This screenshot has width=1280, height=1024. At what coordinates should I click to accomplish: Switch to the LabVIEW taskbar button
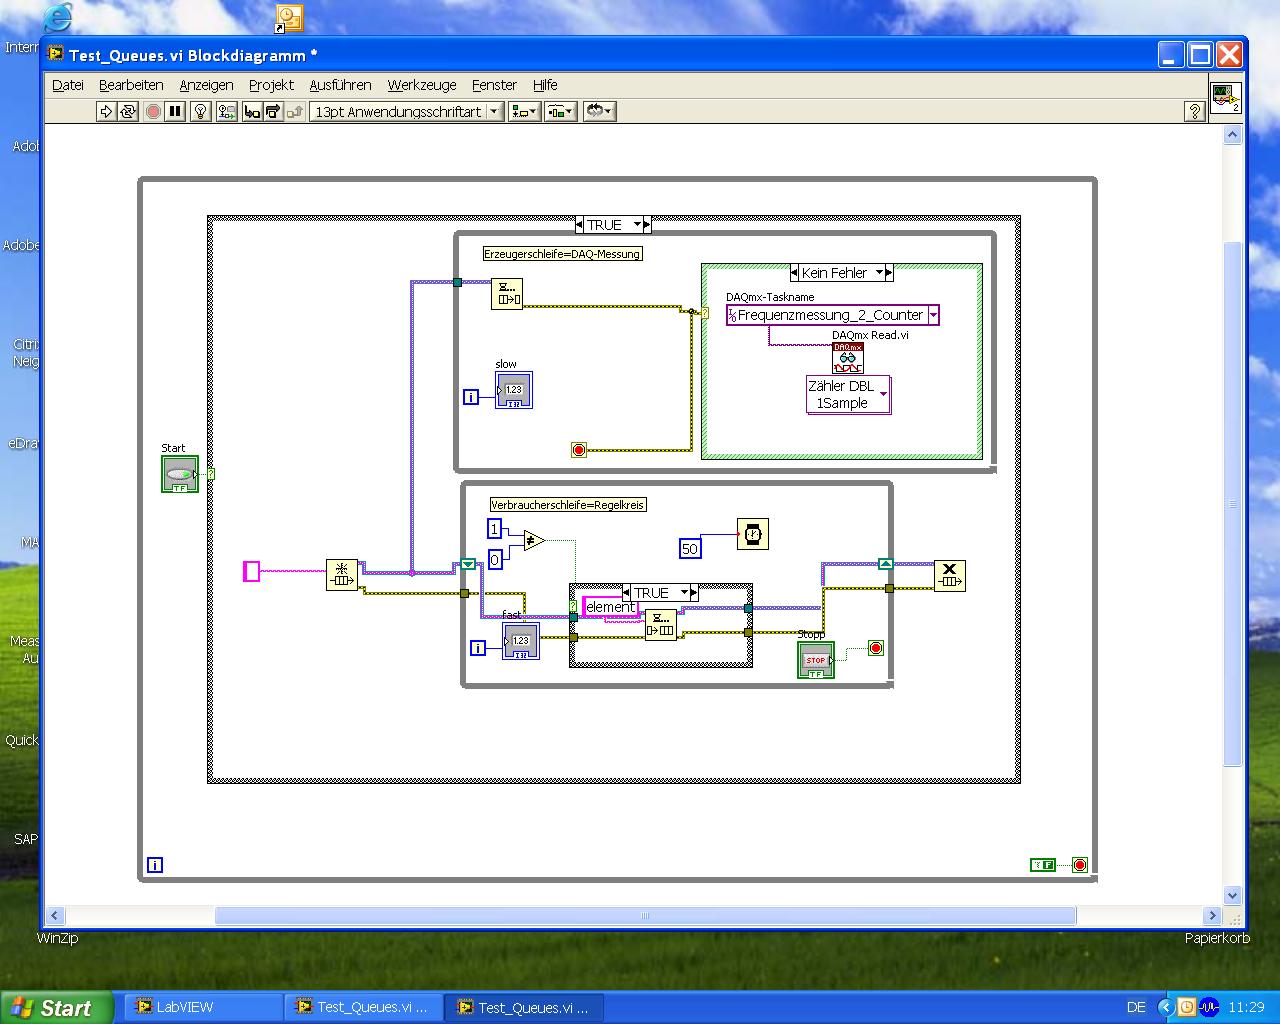tap(204, 1007)
